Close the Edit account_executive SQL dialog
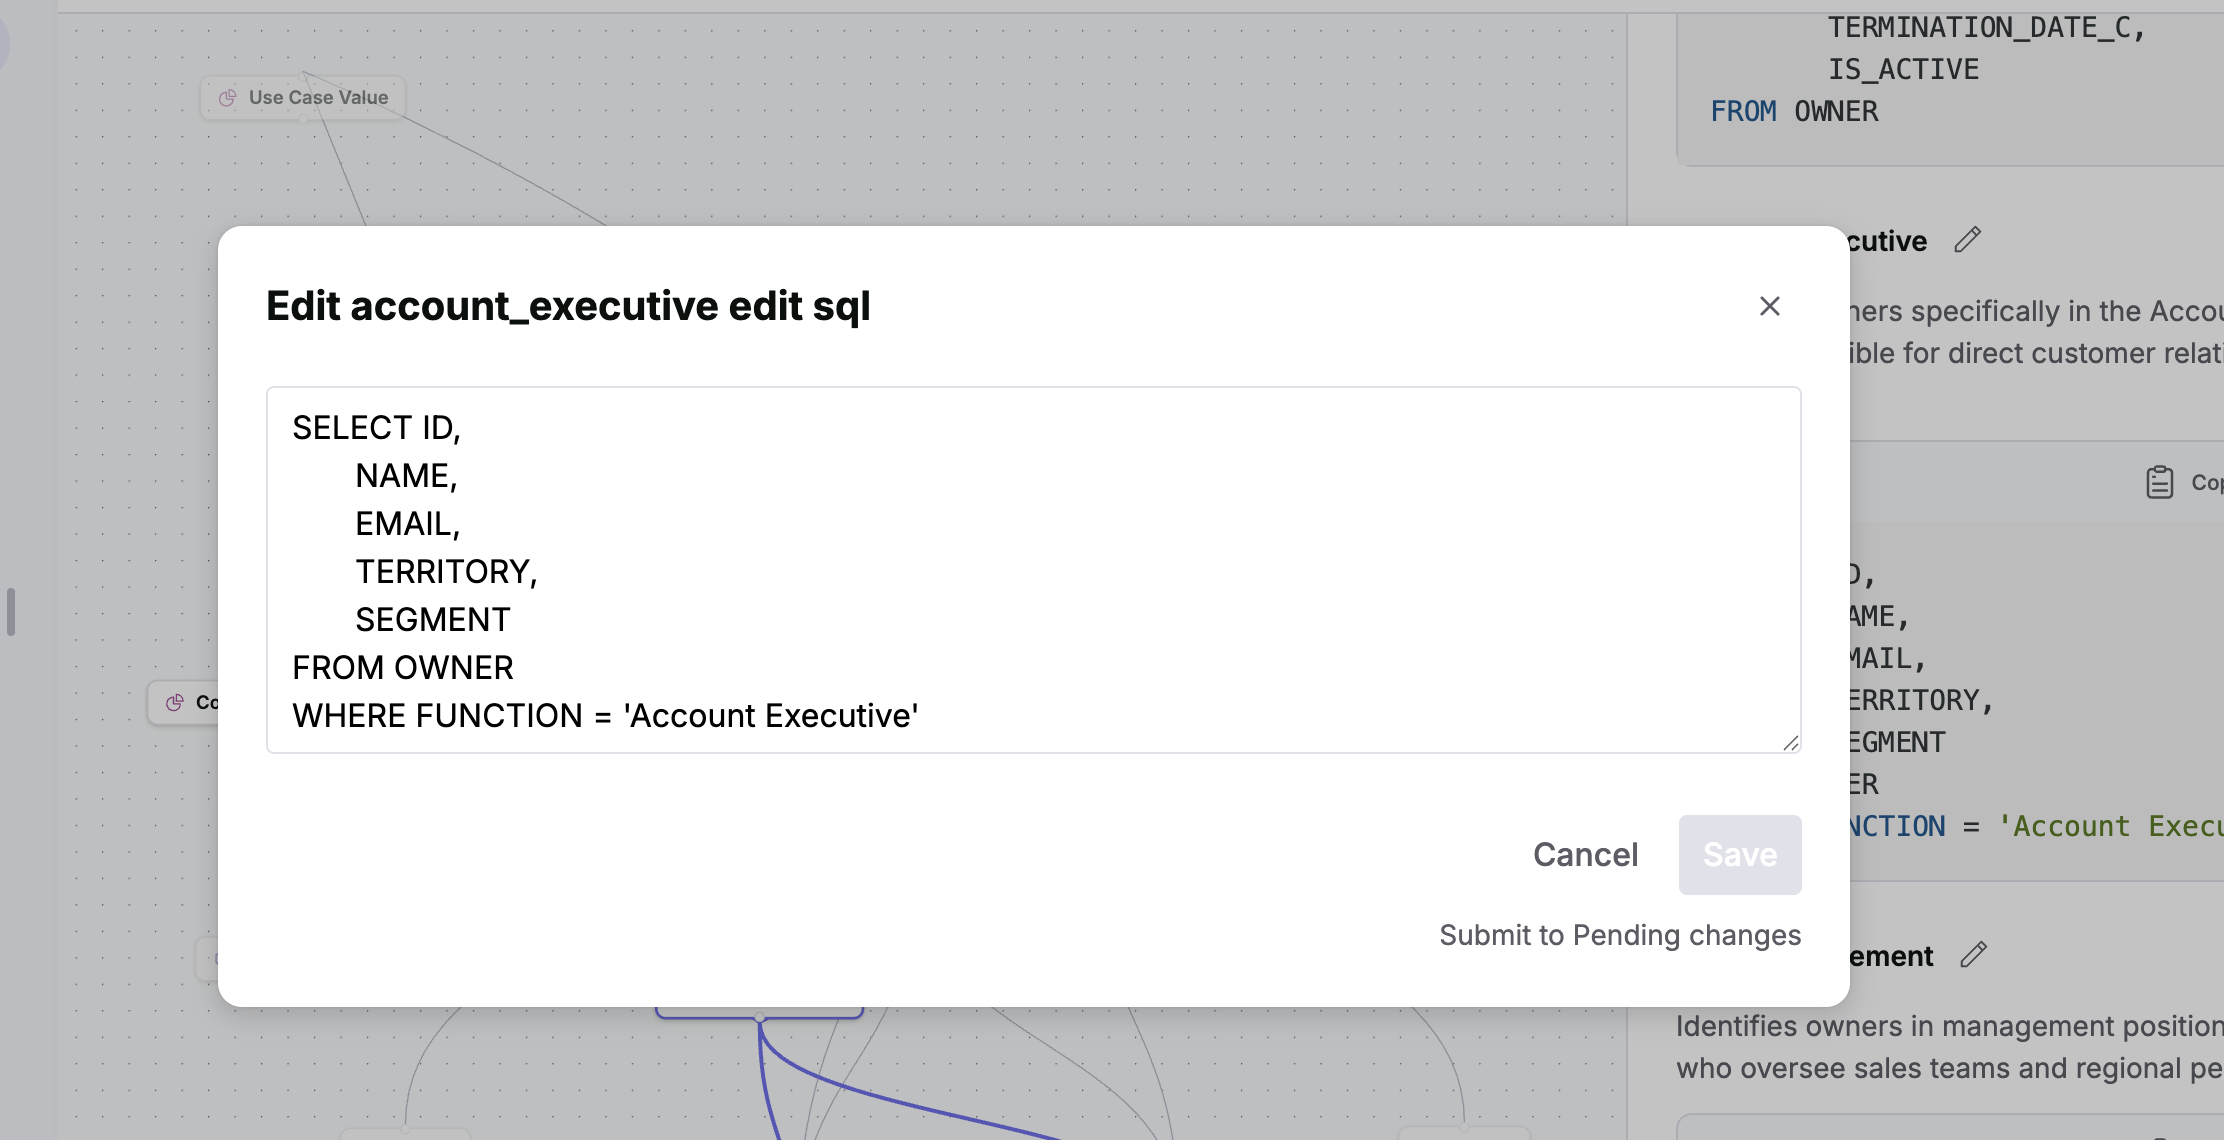The width and height of the screenshot is (2224, 1140). pos(1769,306)
